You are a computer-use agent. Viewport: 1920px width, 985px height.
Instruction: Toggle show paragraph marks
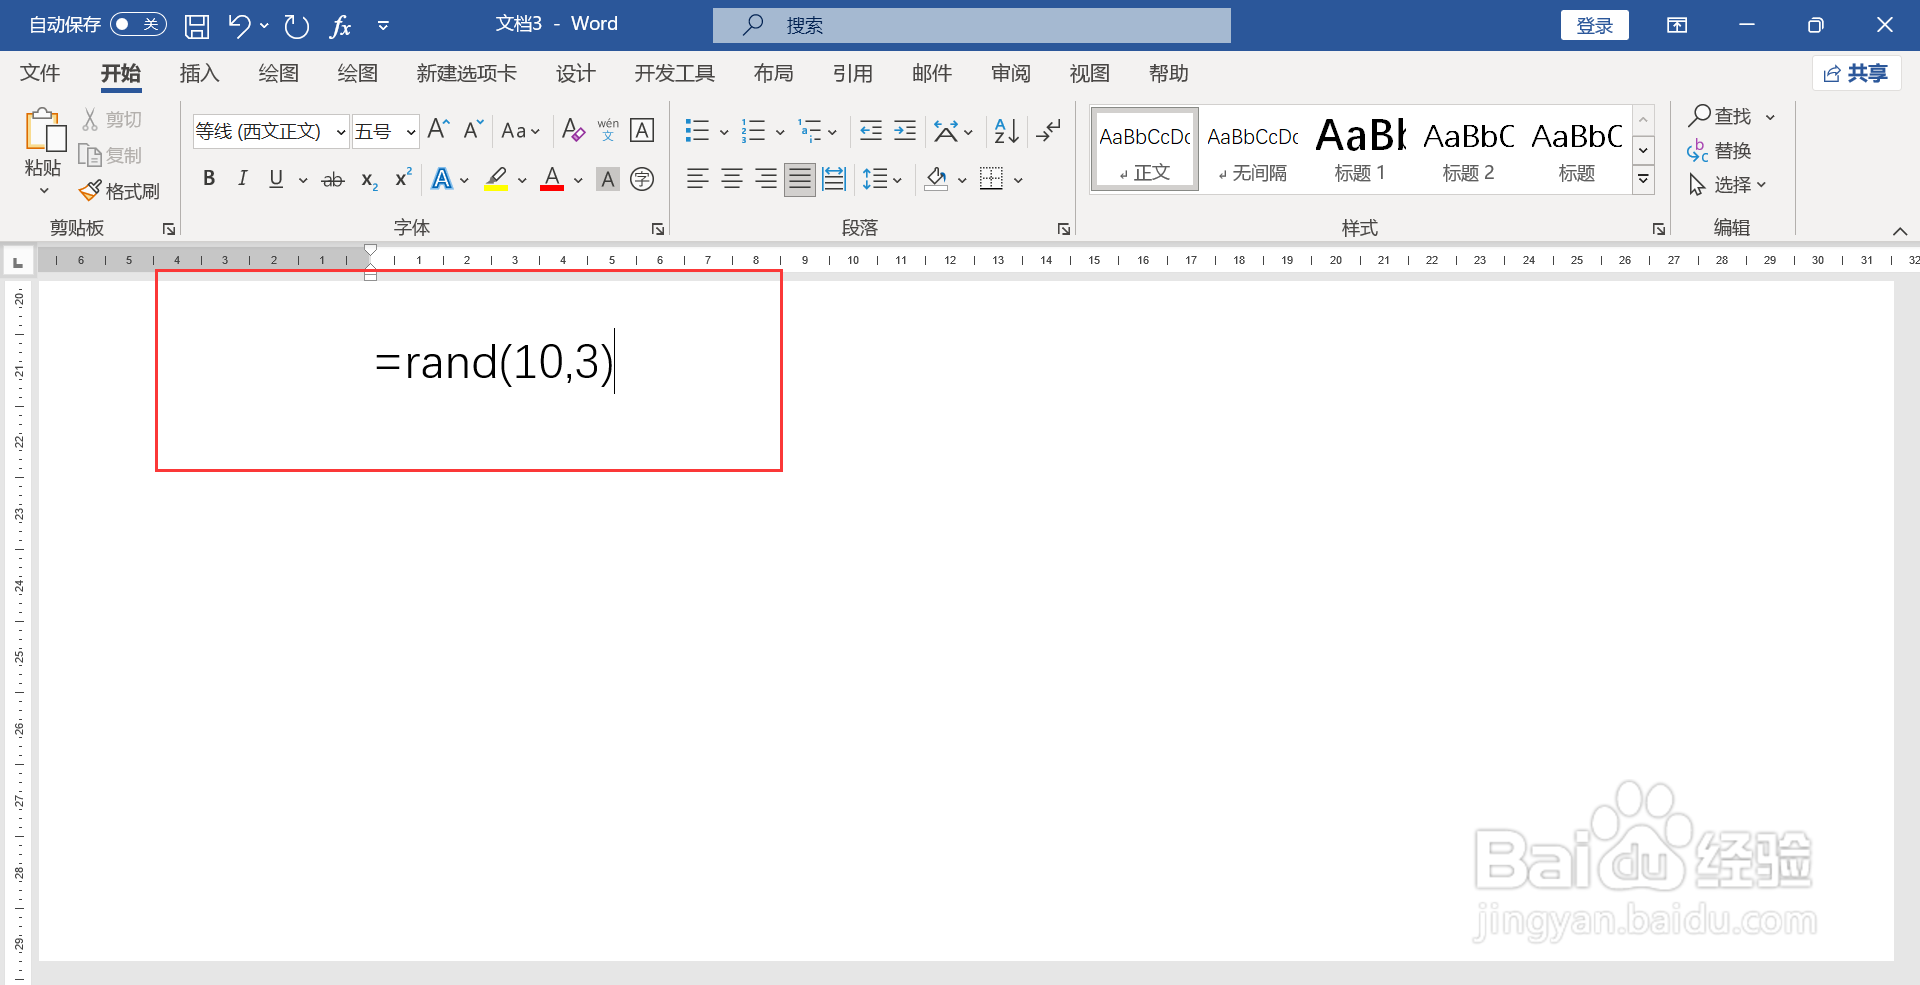[x=1048, y=130]
